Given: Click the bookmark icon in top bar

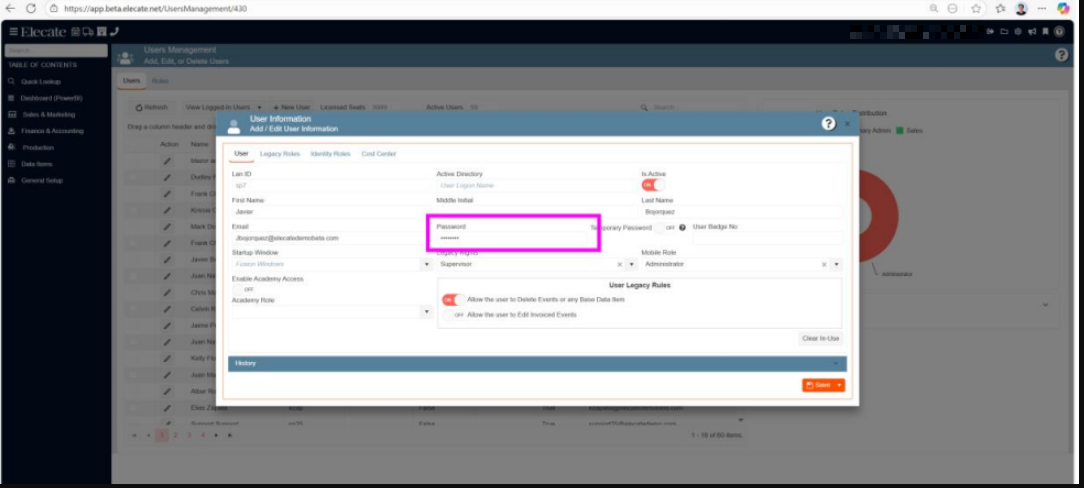Looking at the screenshot, I should pos(1045,32).
